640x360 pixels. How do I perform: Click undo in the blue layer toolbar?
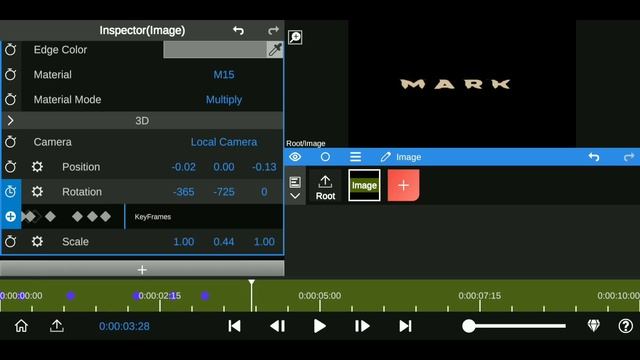click(x=594, y=157)
